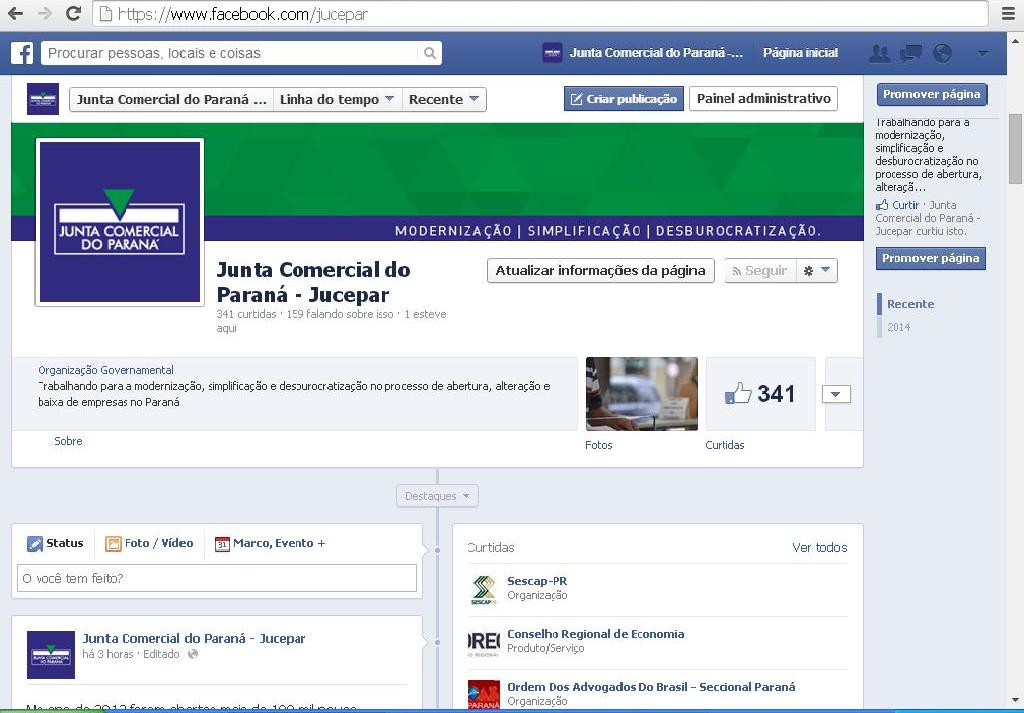The width and height of the screenshot is (1024, 713).
Task: Select Recente in the timeline sidebar
Action: point(910,304)
